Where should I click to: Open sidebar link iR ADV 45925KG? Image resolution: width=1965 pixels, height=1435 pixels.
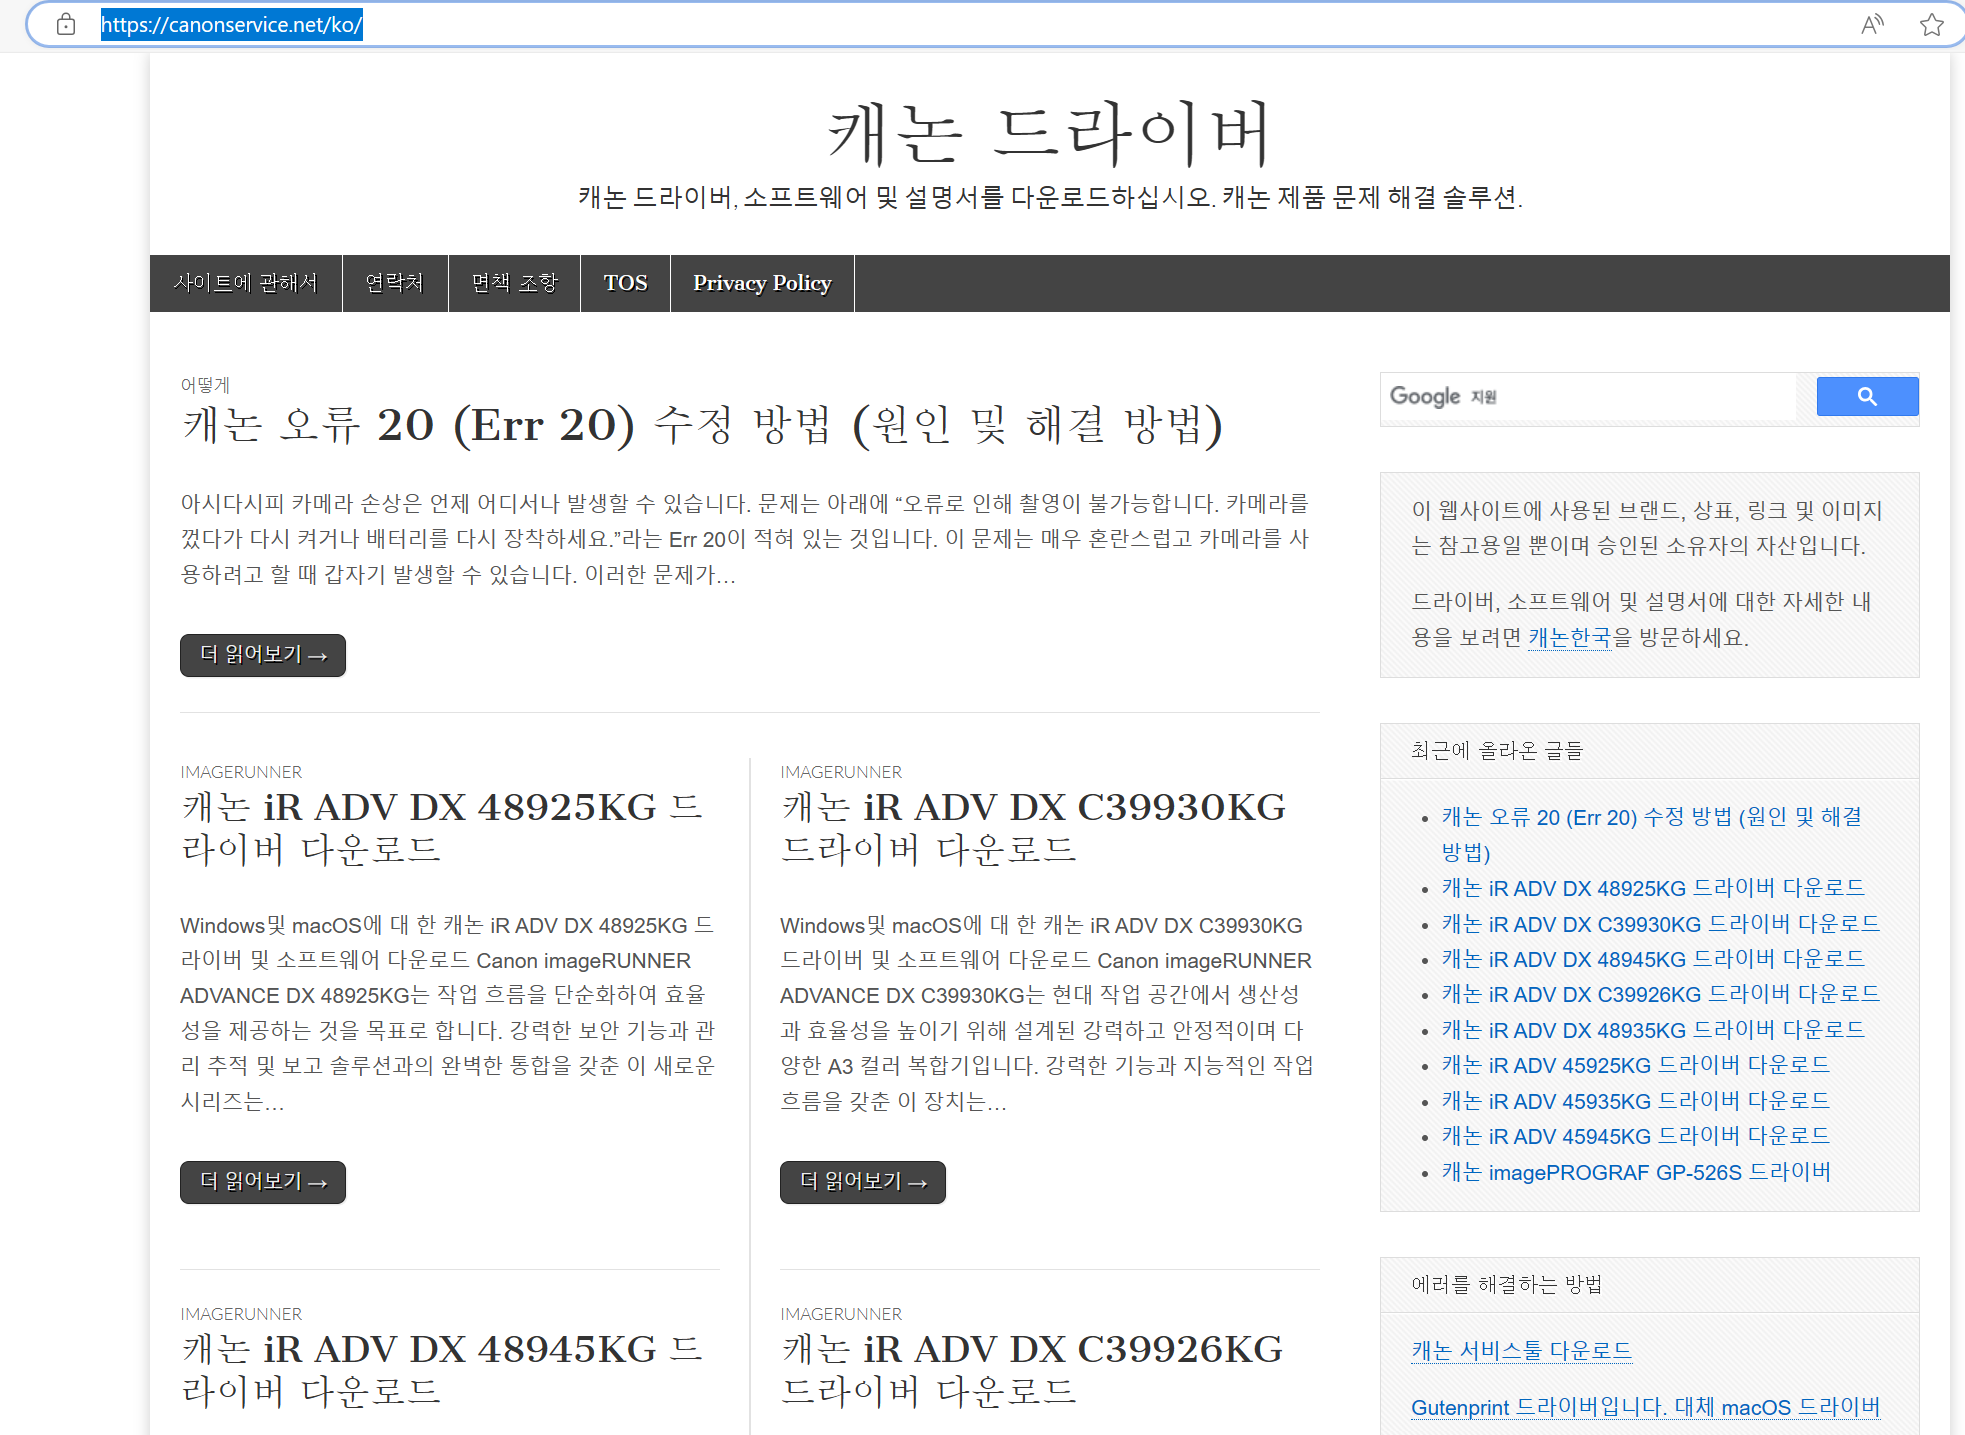click(x=1635, y=1065)
